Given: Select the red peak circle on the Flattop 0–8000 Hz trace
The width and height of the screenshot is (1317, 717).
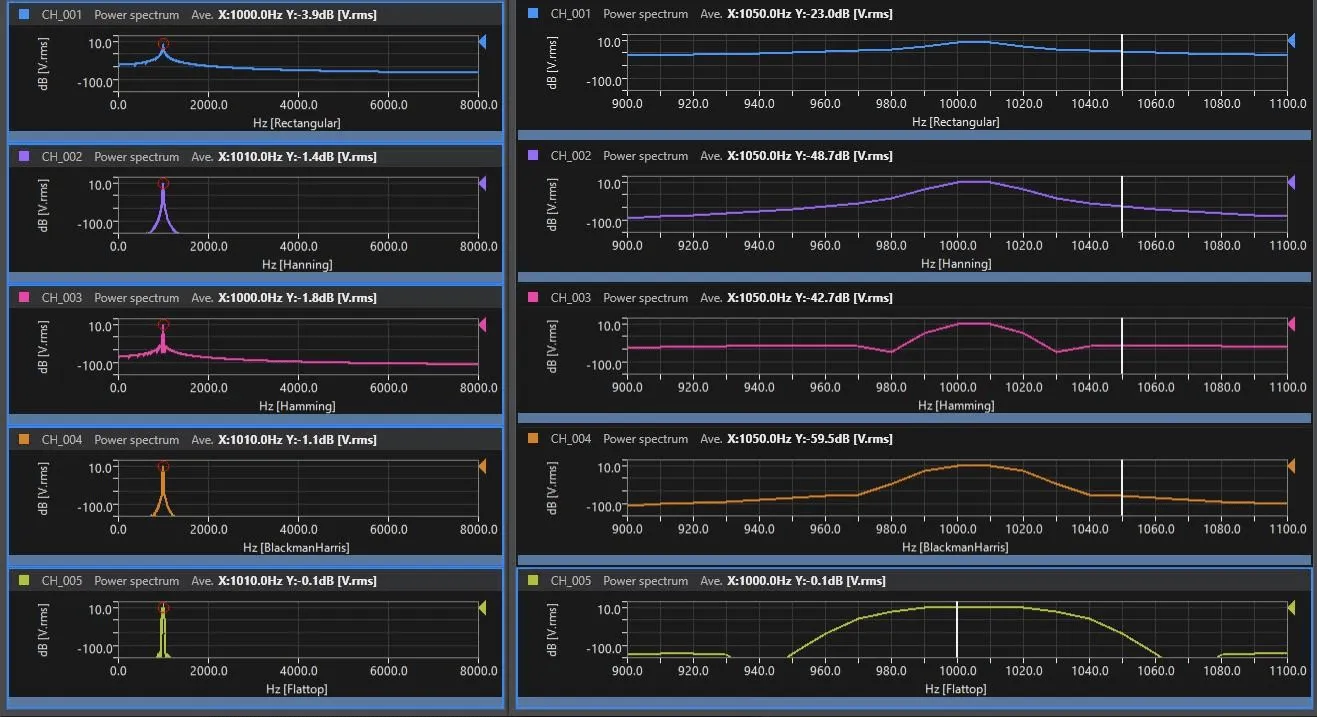Looking at the screenshot, I should point(163,608).
